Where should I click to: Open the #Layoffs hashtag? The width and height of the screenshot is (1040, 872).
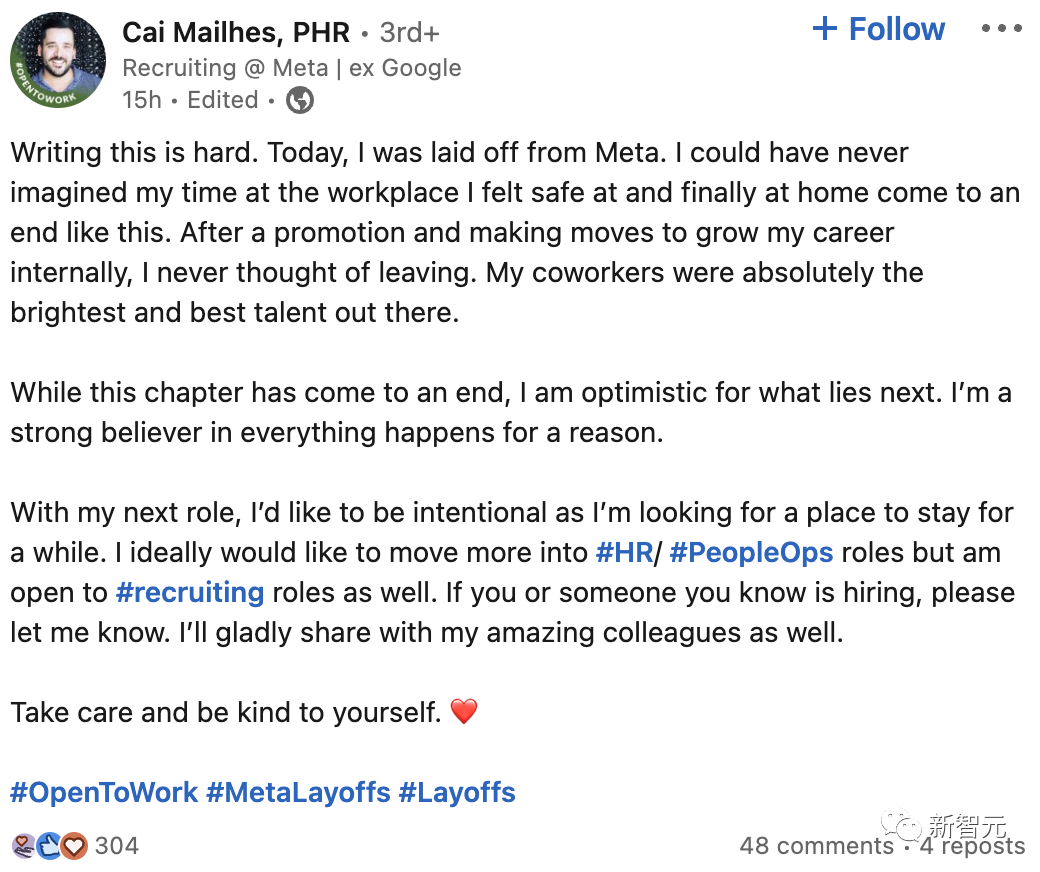click(458, 792)
